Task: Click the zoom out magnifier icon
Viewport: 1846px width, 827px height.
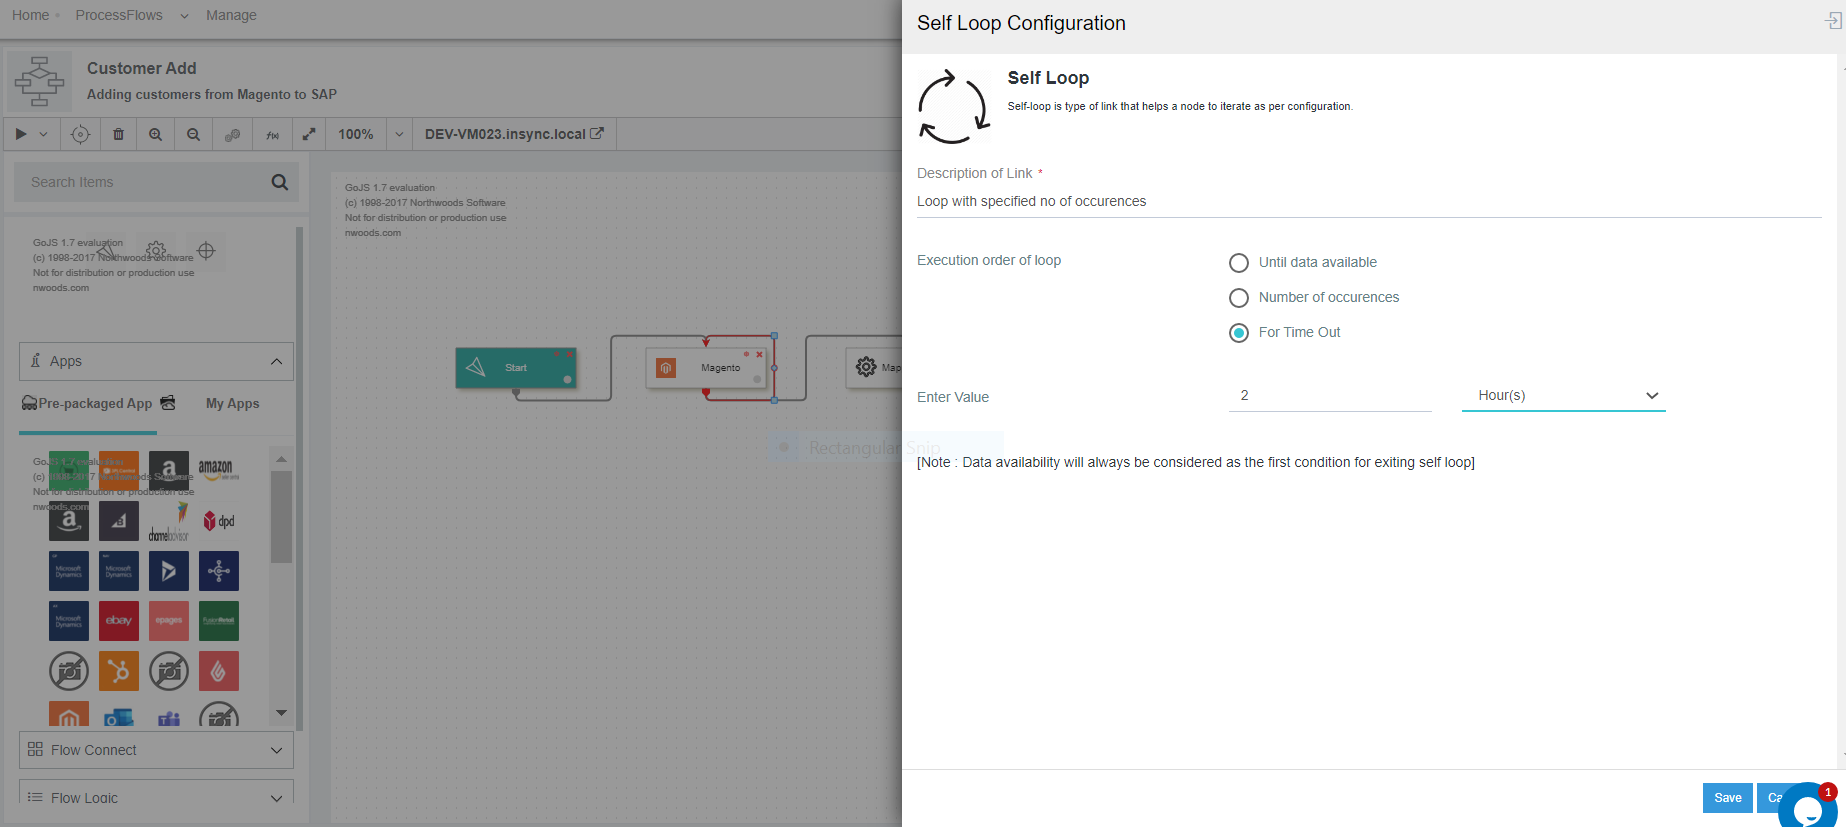Action: pos(194,134)
